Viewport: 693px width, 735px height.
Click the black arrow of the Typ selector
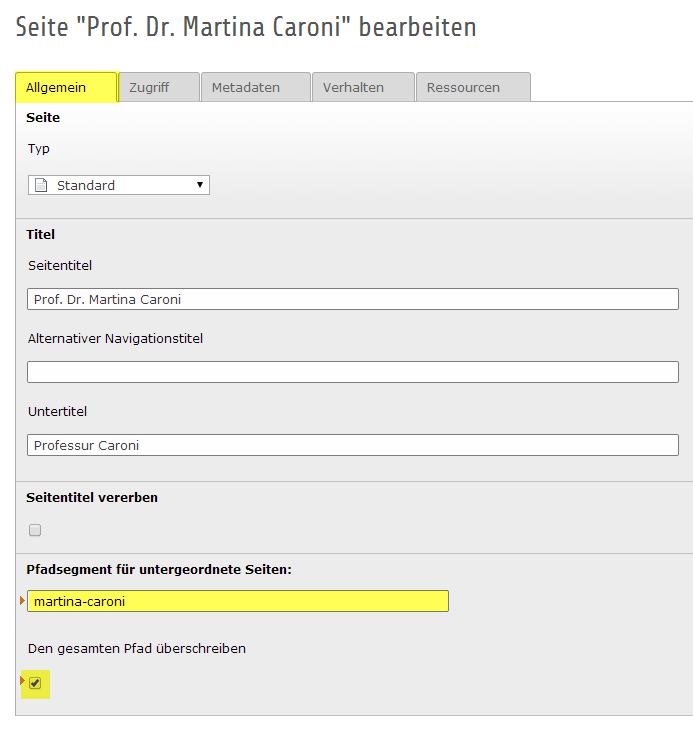click(200, 185)
